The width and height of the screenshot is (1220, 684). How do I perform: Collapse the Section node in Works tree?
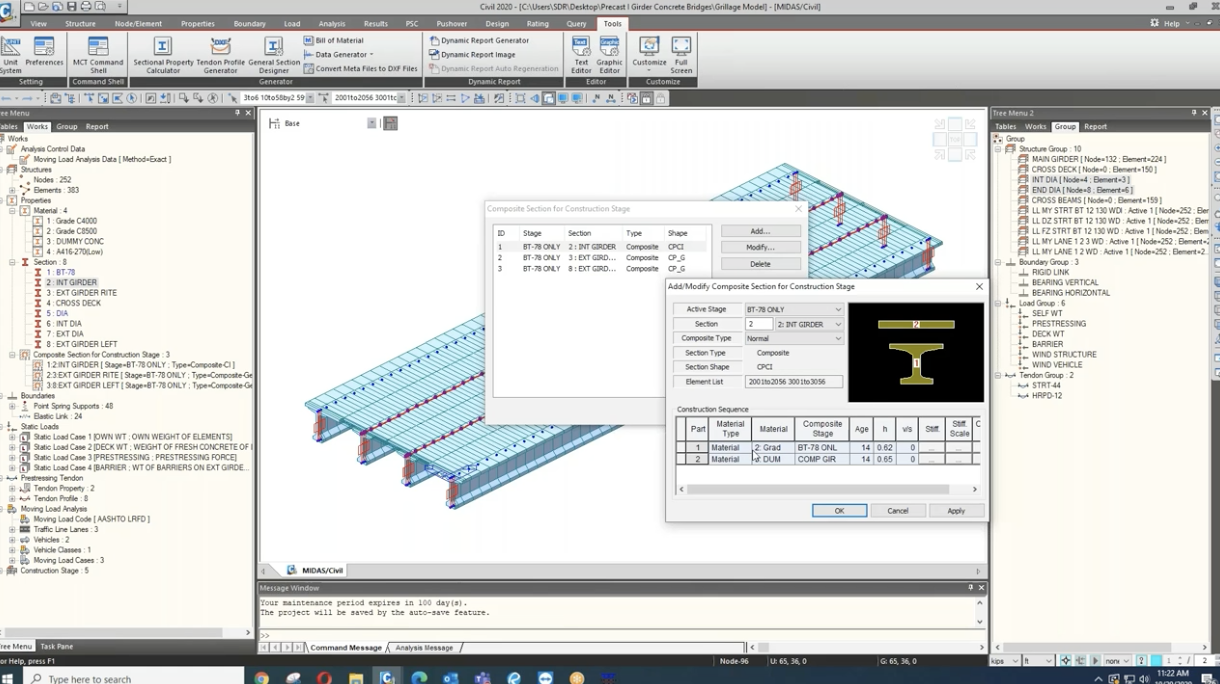(x=13, y=262)
